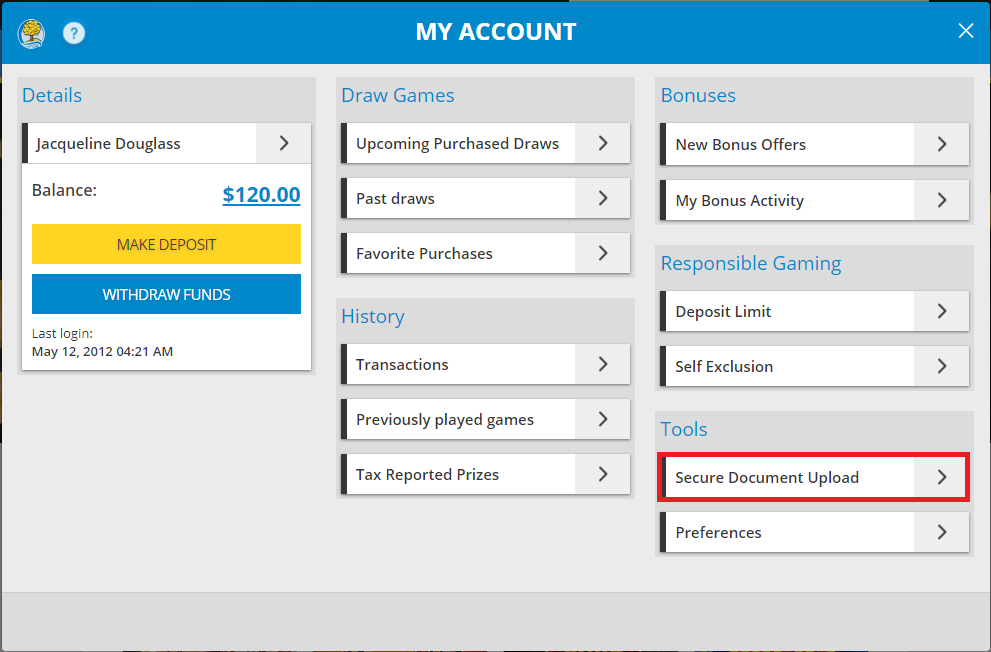Open the Deposit Limit settings
The image size is (991, 652).
coord(789,311)
